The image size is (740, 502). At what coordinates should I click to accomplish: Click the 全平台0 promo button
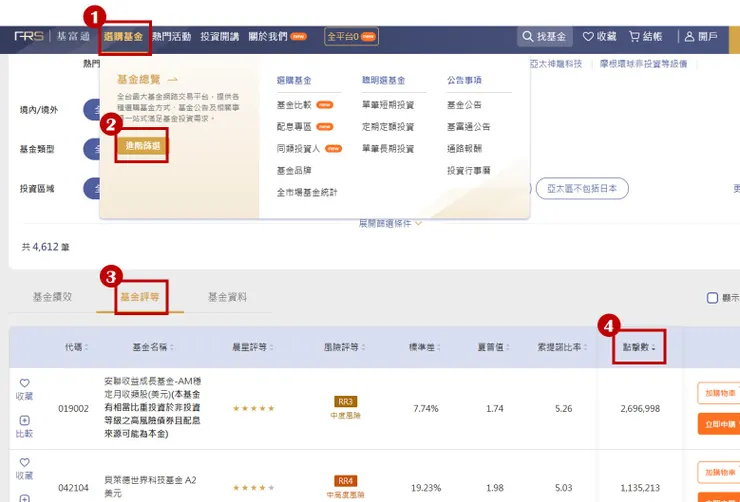[351, 36]
